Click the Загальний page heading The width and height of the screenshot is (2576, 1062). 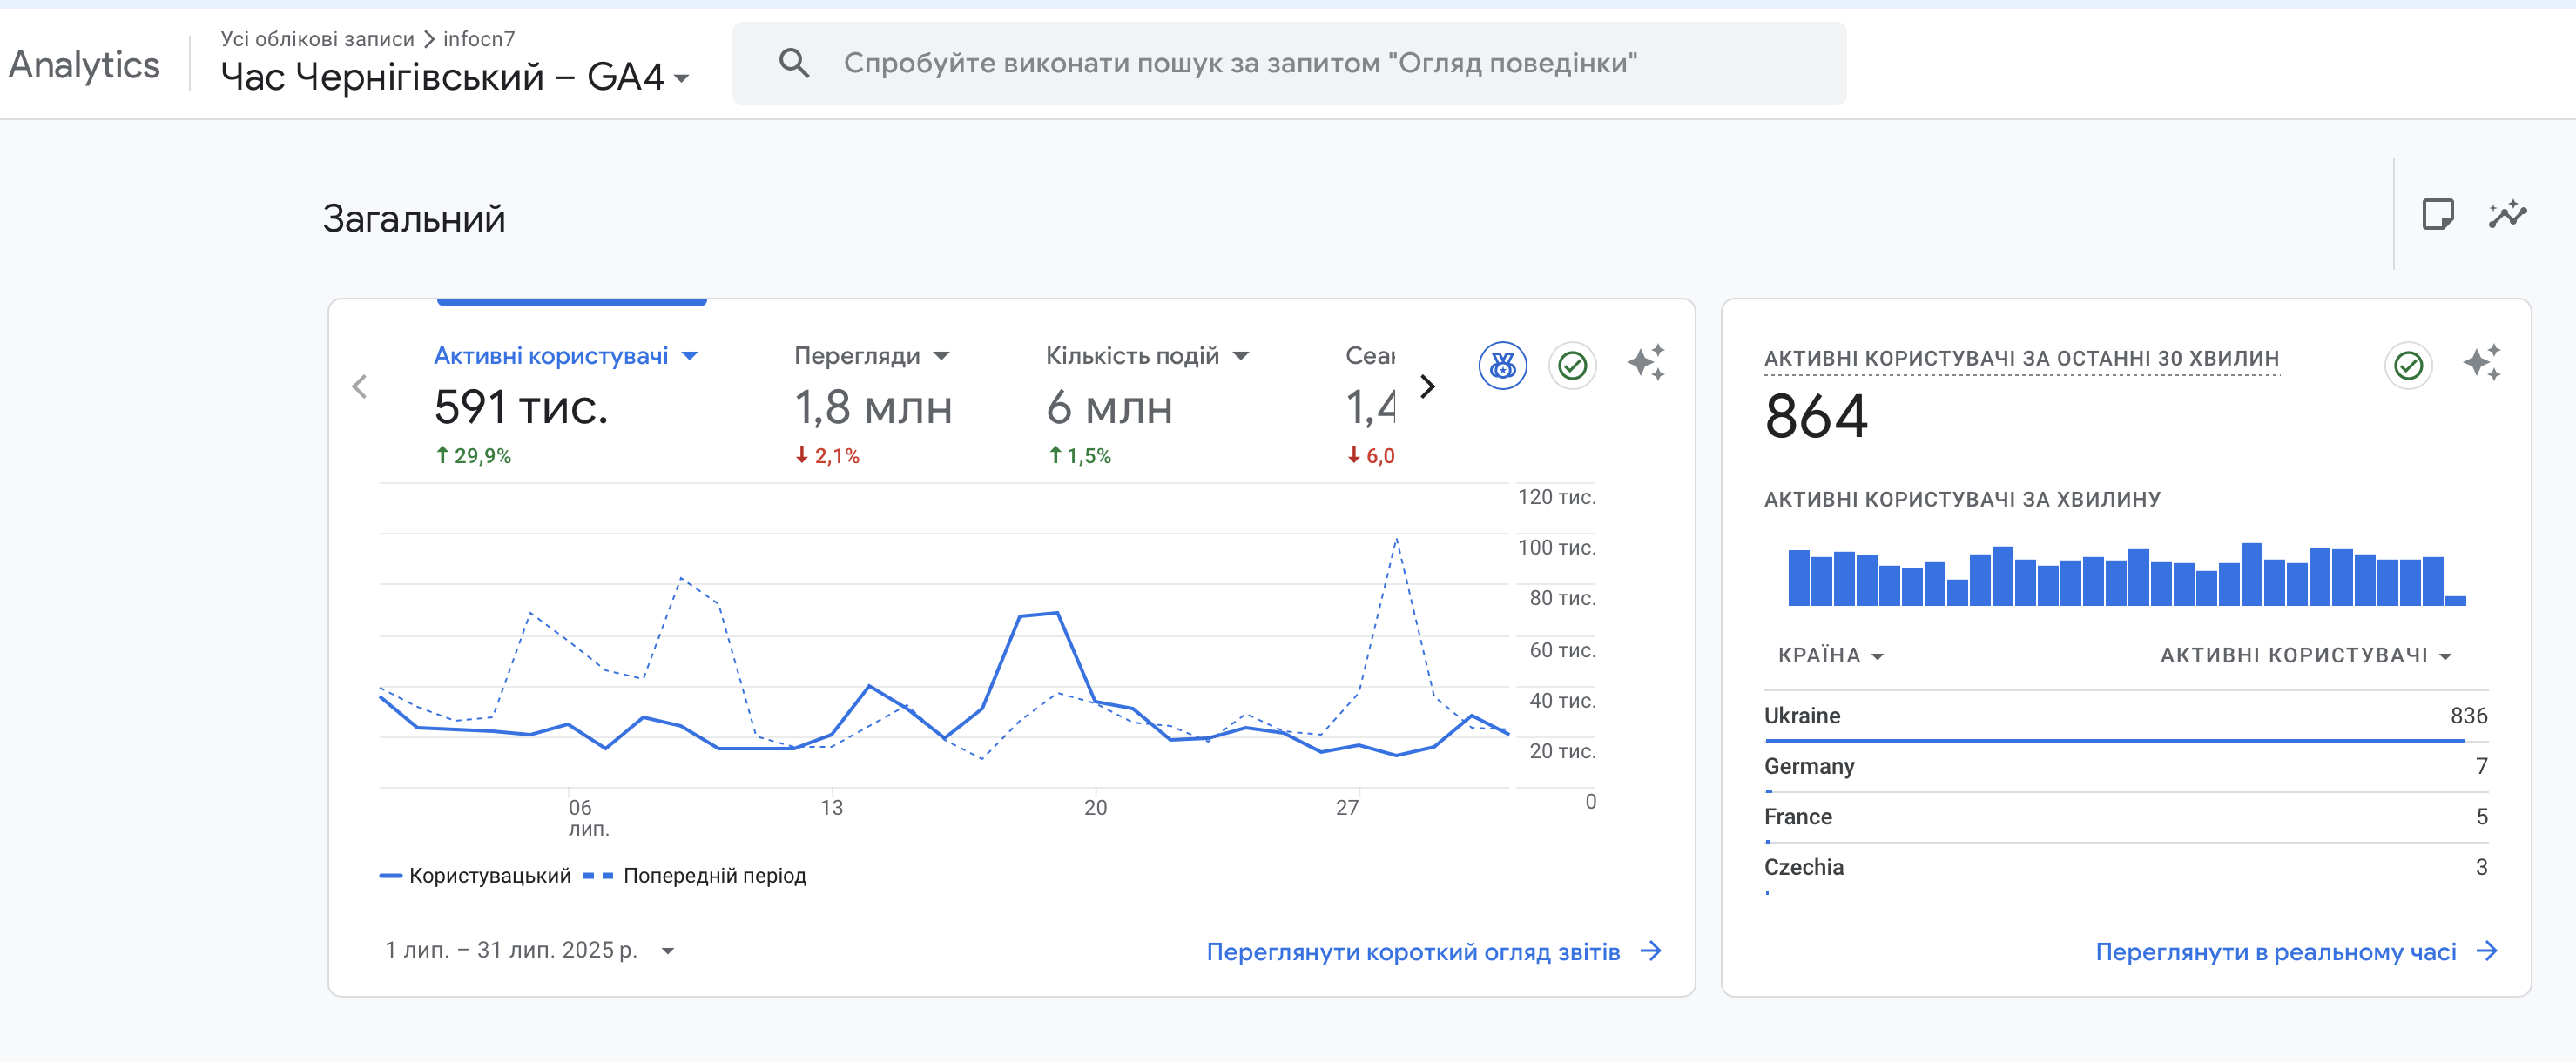(414, 219)
